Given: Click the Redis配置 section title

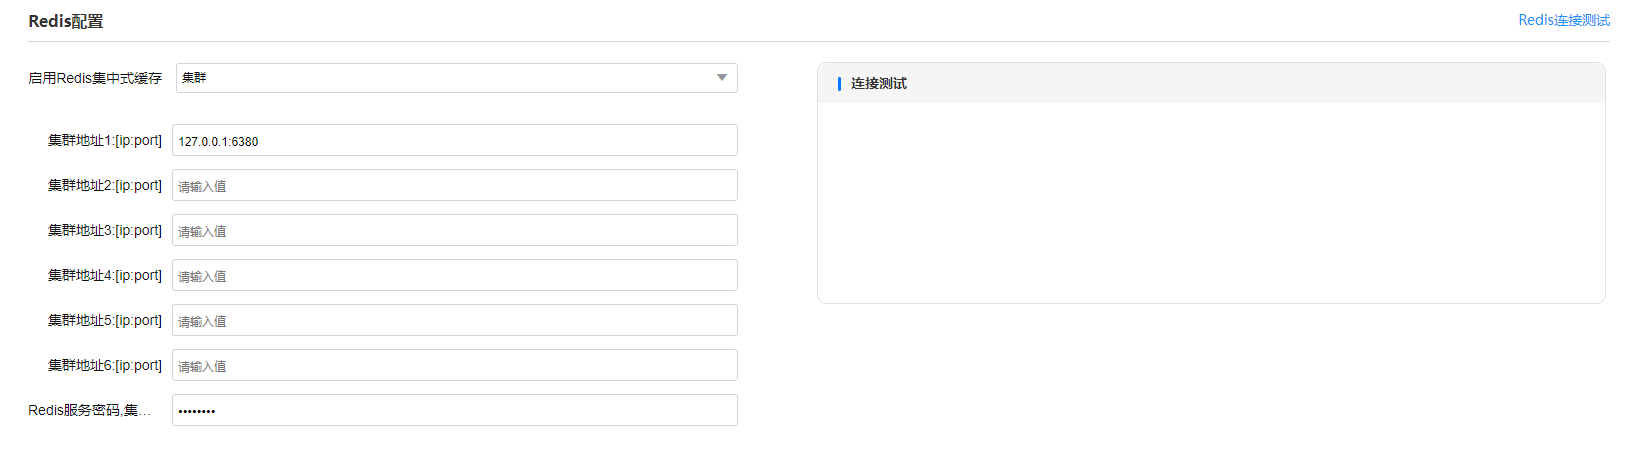Looking at the screenshot, I should tap(66, 21).
